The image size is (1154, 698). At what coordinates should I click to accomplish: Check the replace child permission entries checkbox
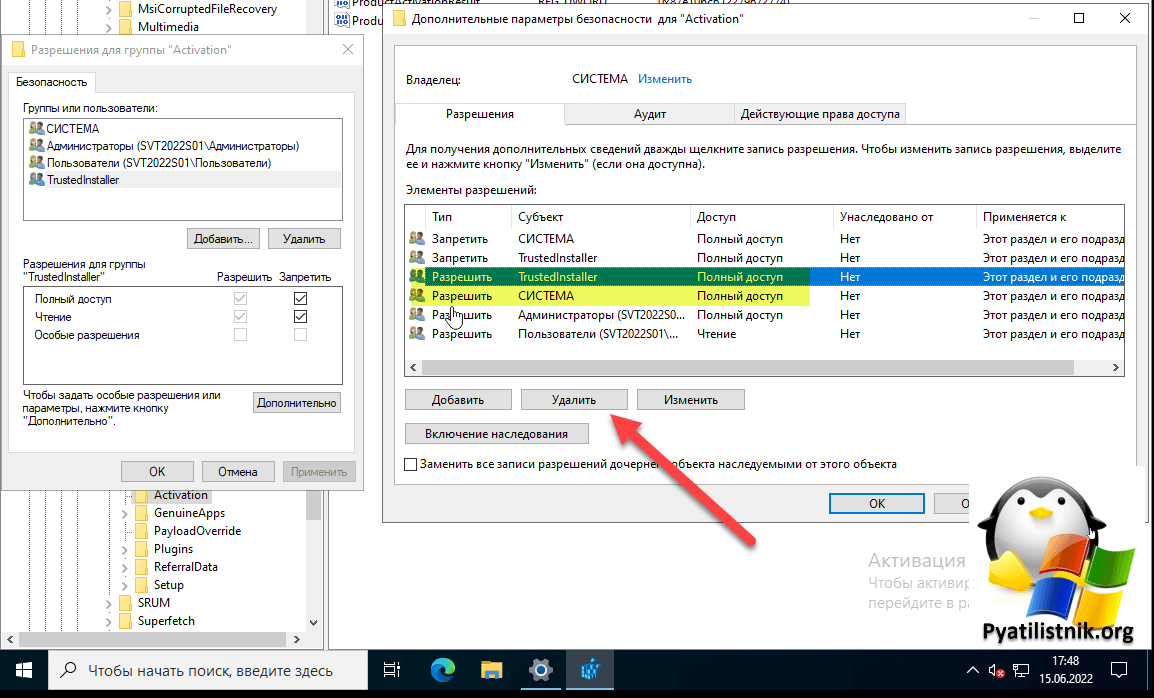pyautogui.click(x=411, y=464)
